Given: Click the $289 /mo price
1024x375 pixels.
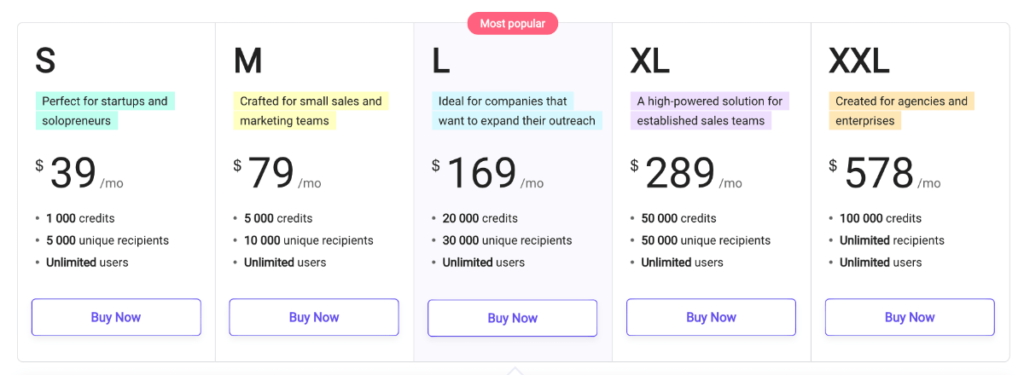Looking at the screenshot, I should (686, 174).
